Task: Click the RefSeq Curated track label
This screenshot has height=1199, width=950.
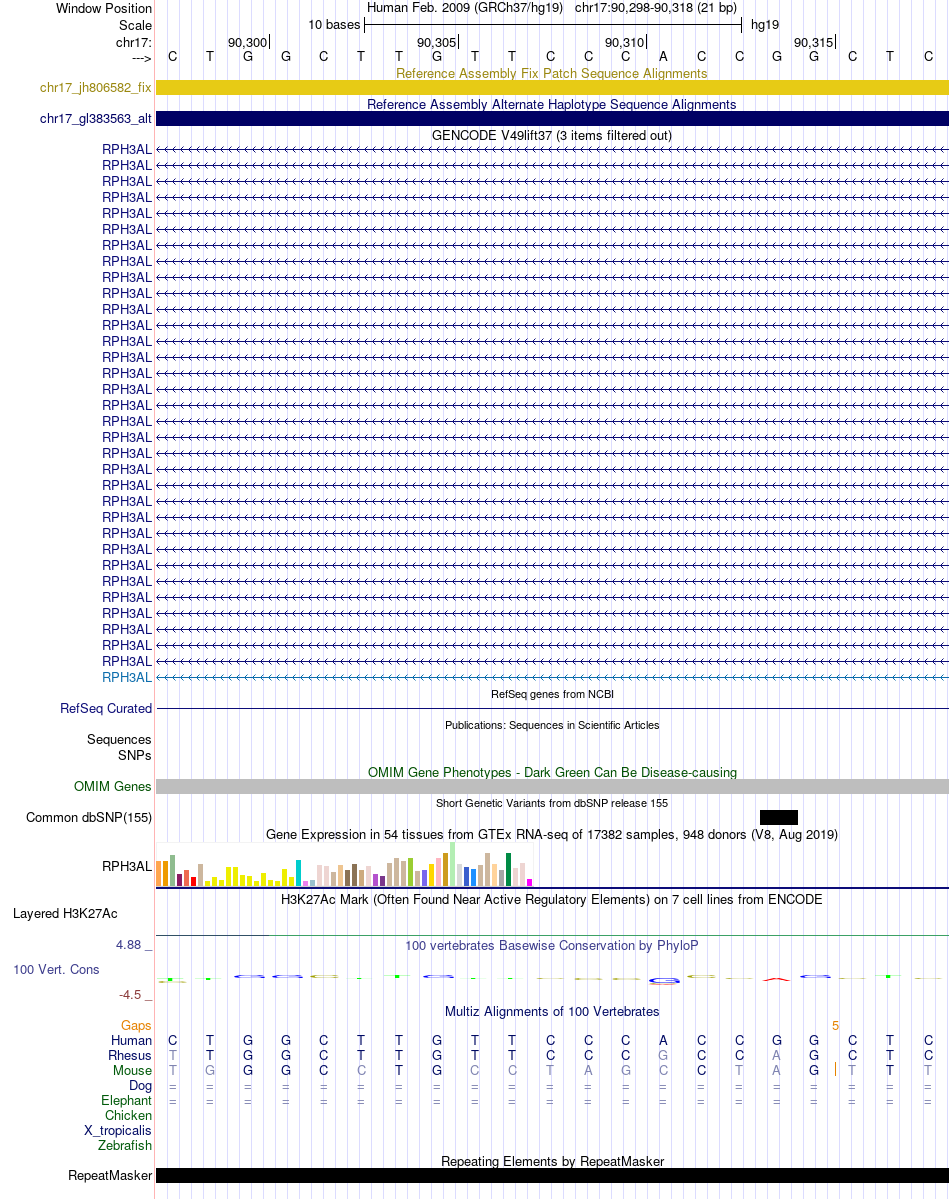Action: point(106,709)
